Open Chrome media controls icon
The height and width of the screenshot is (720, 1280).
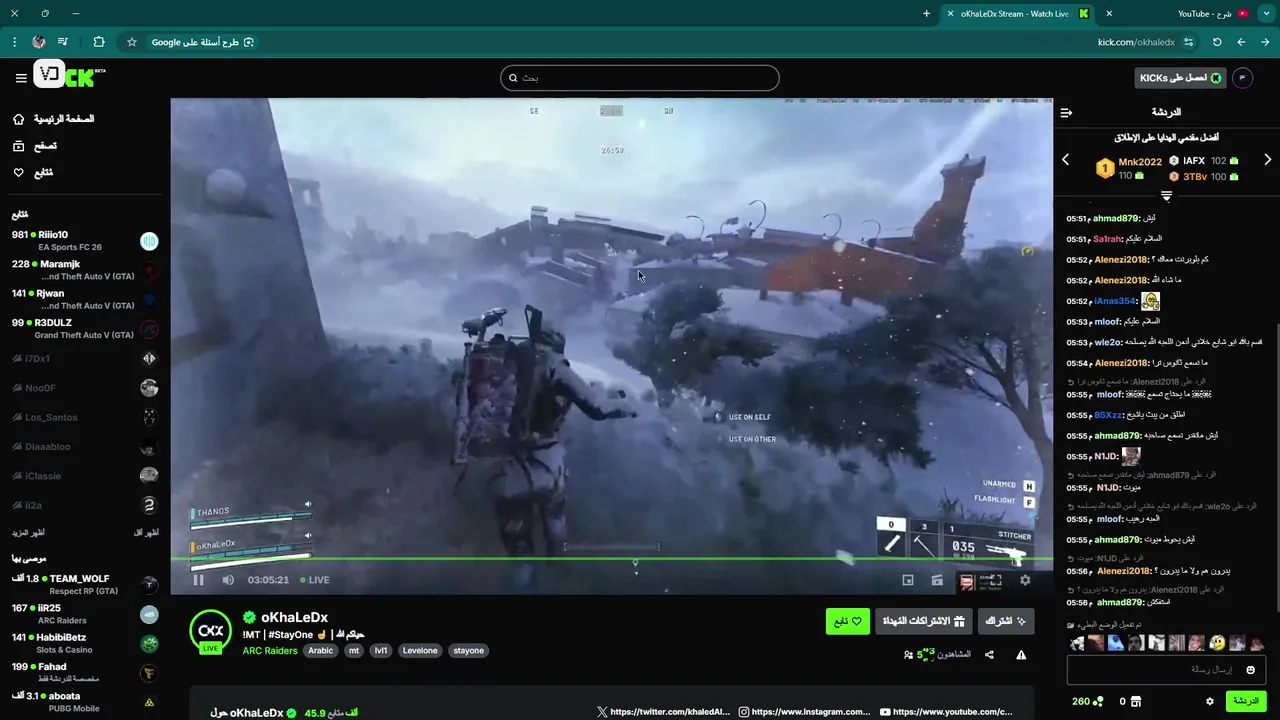pyautogui.click(x=63, y=42)
